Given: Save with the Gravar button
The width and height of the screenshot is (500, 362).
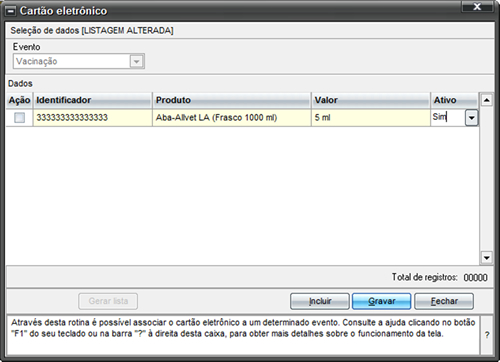Looking at the screenshot, I should 382,301.
